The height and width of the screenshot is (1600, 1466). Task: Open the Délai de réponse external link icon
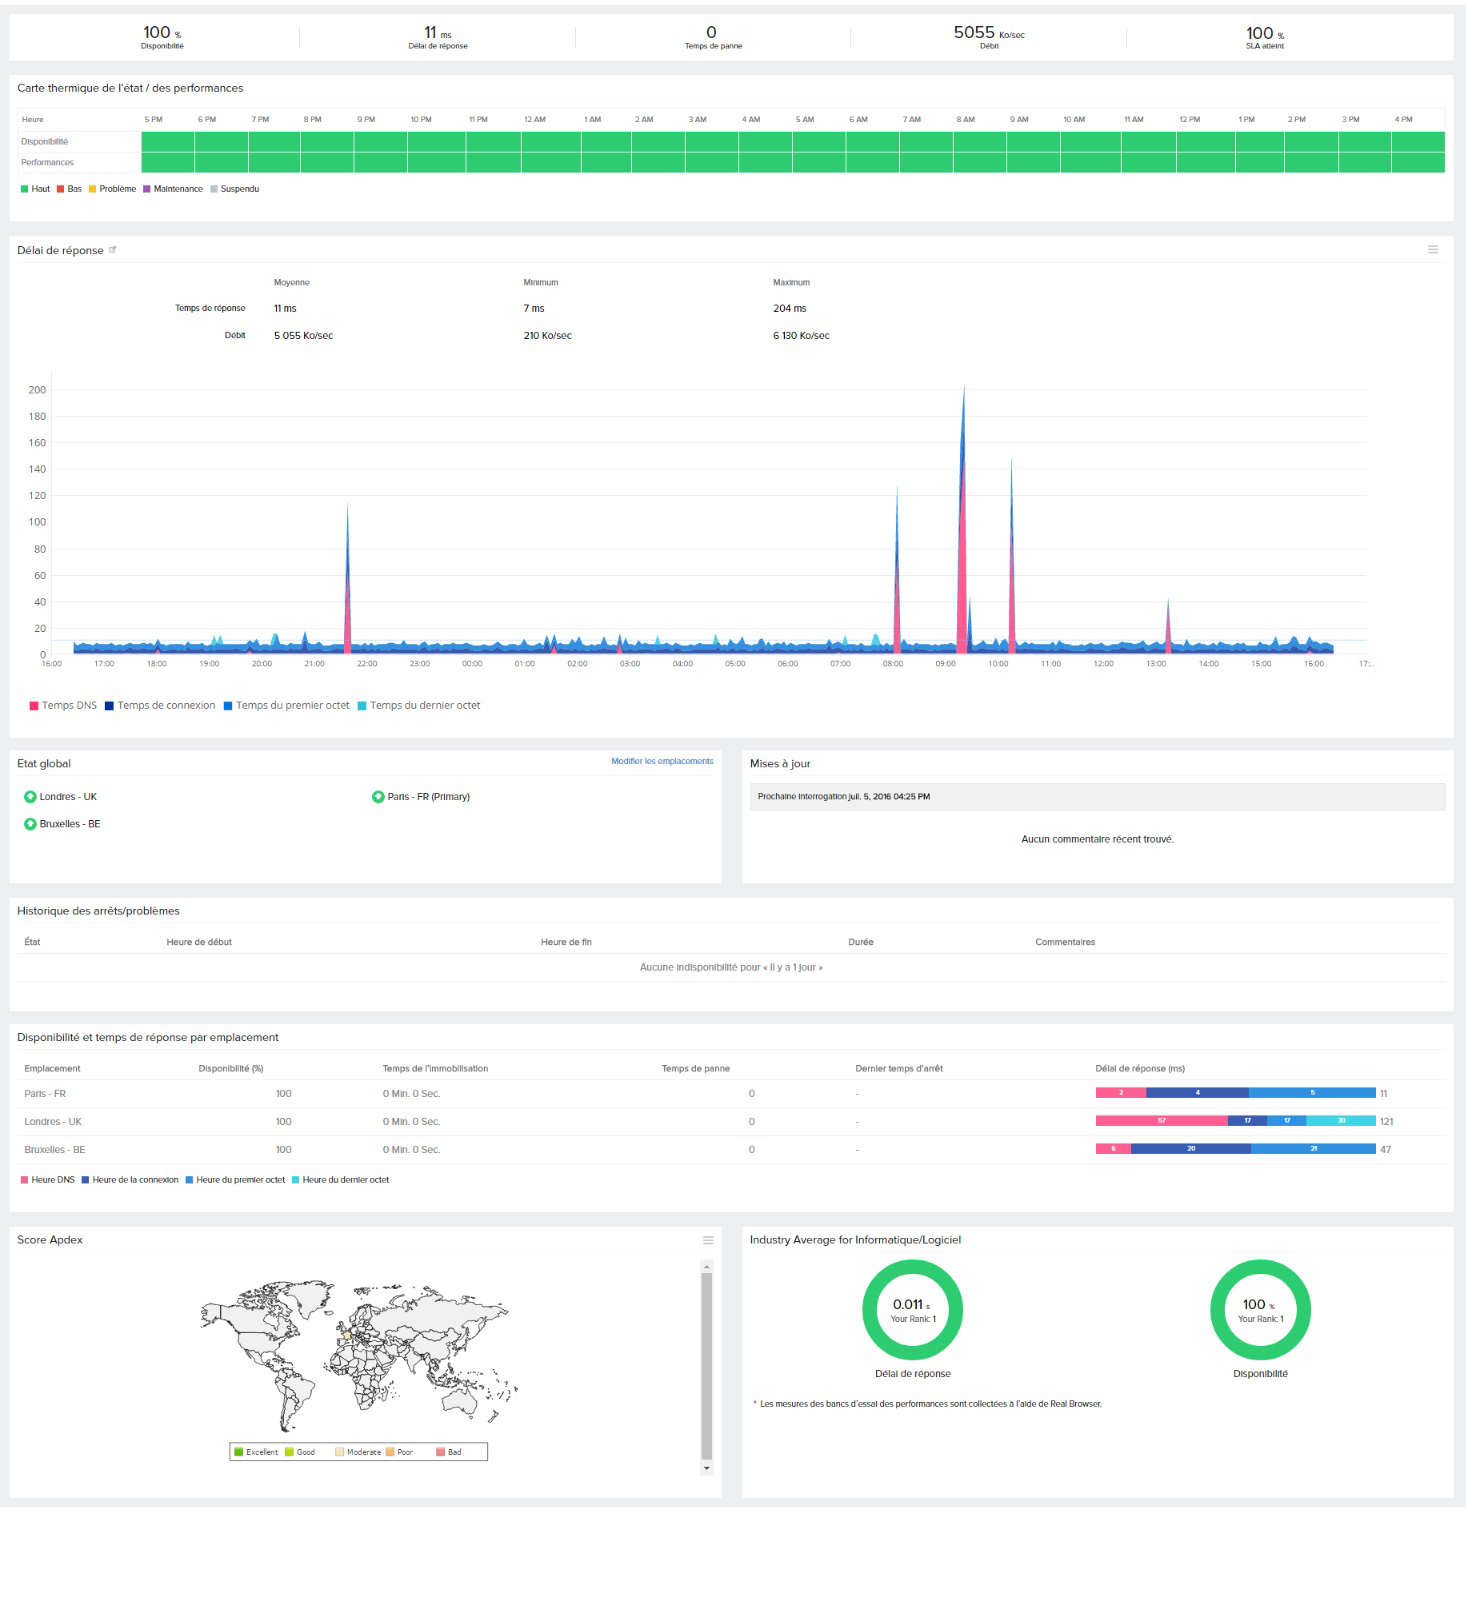coord(112,250)
